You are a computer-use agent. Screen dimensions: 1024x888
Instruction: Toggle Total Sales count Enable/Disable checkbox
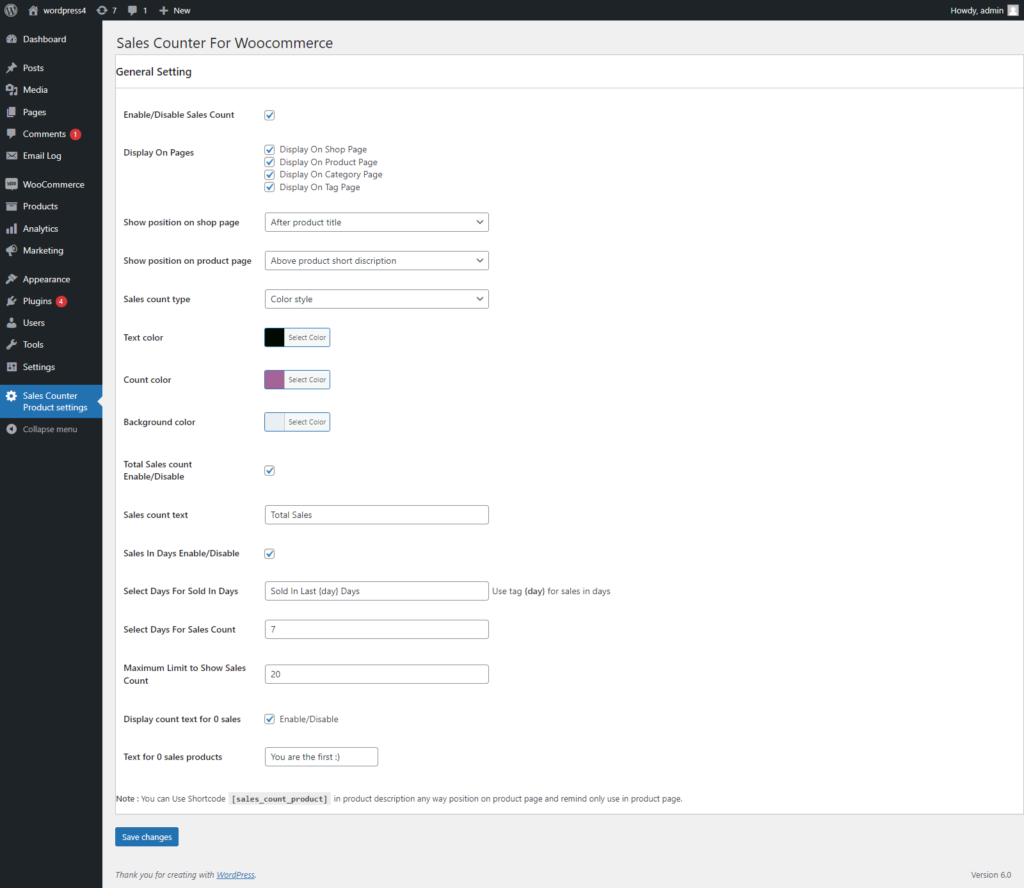(269, 470)
